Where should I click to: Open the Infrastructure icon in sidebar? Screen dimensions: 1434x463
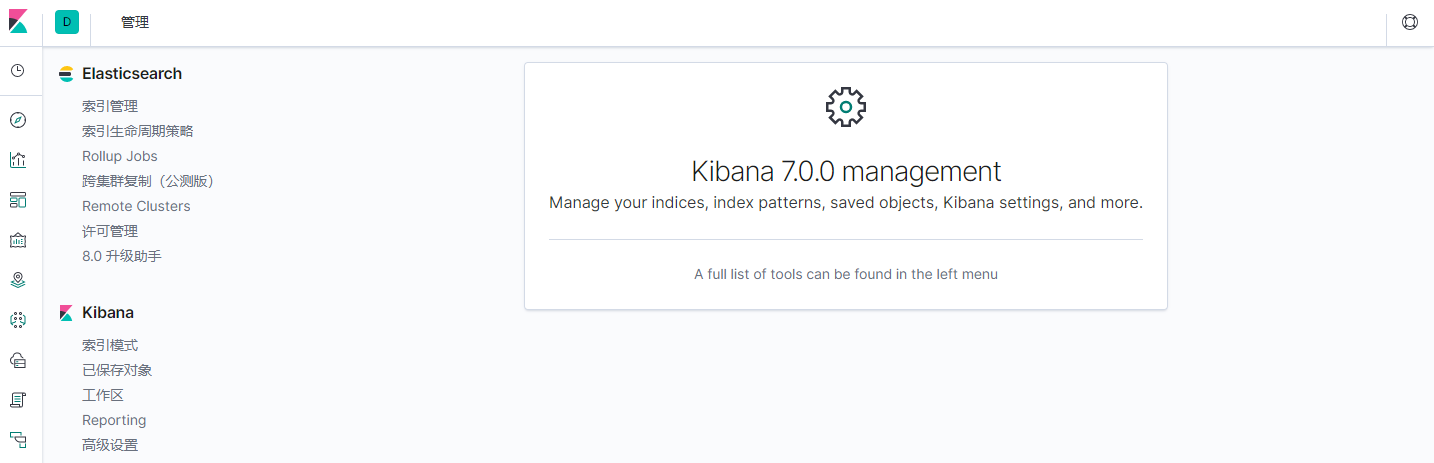coord(18,360)
